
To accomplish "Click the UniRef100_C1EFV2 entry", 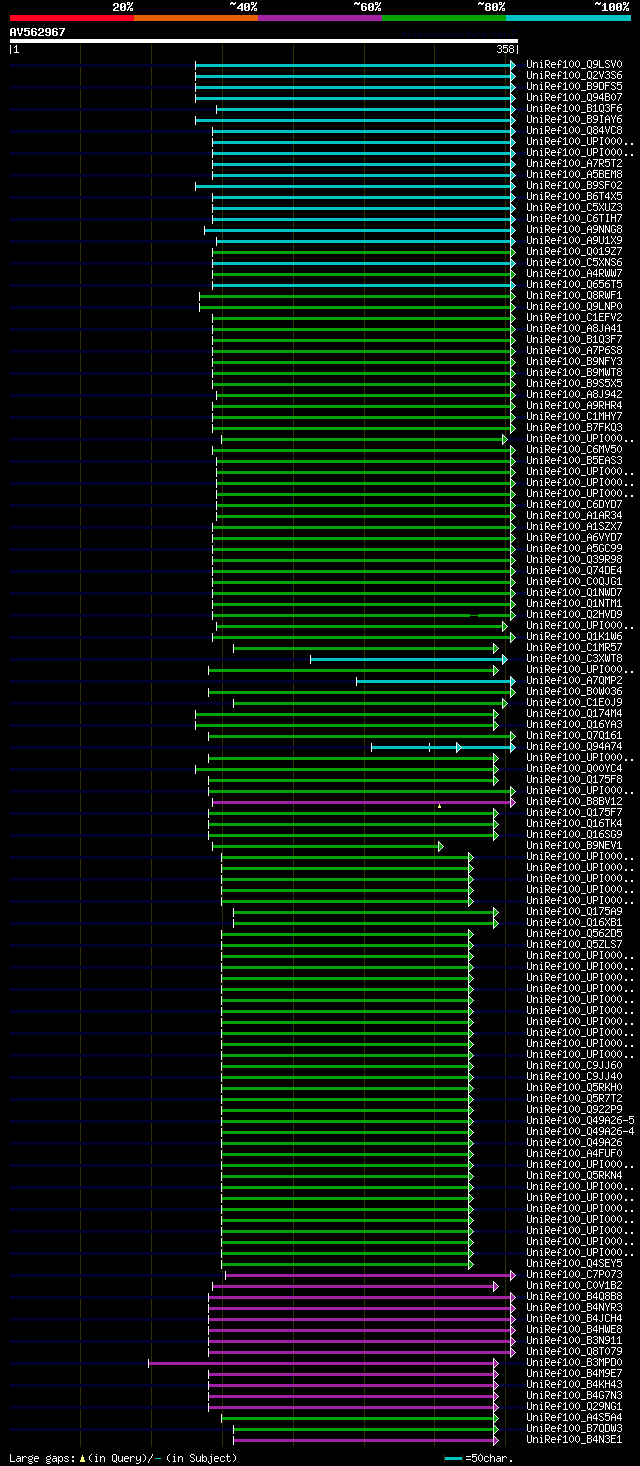I will (x=574, y=318).
